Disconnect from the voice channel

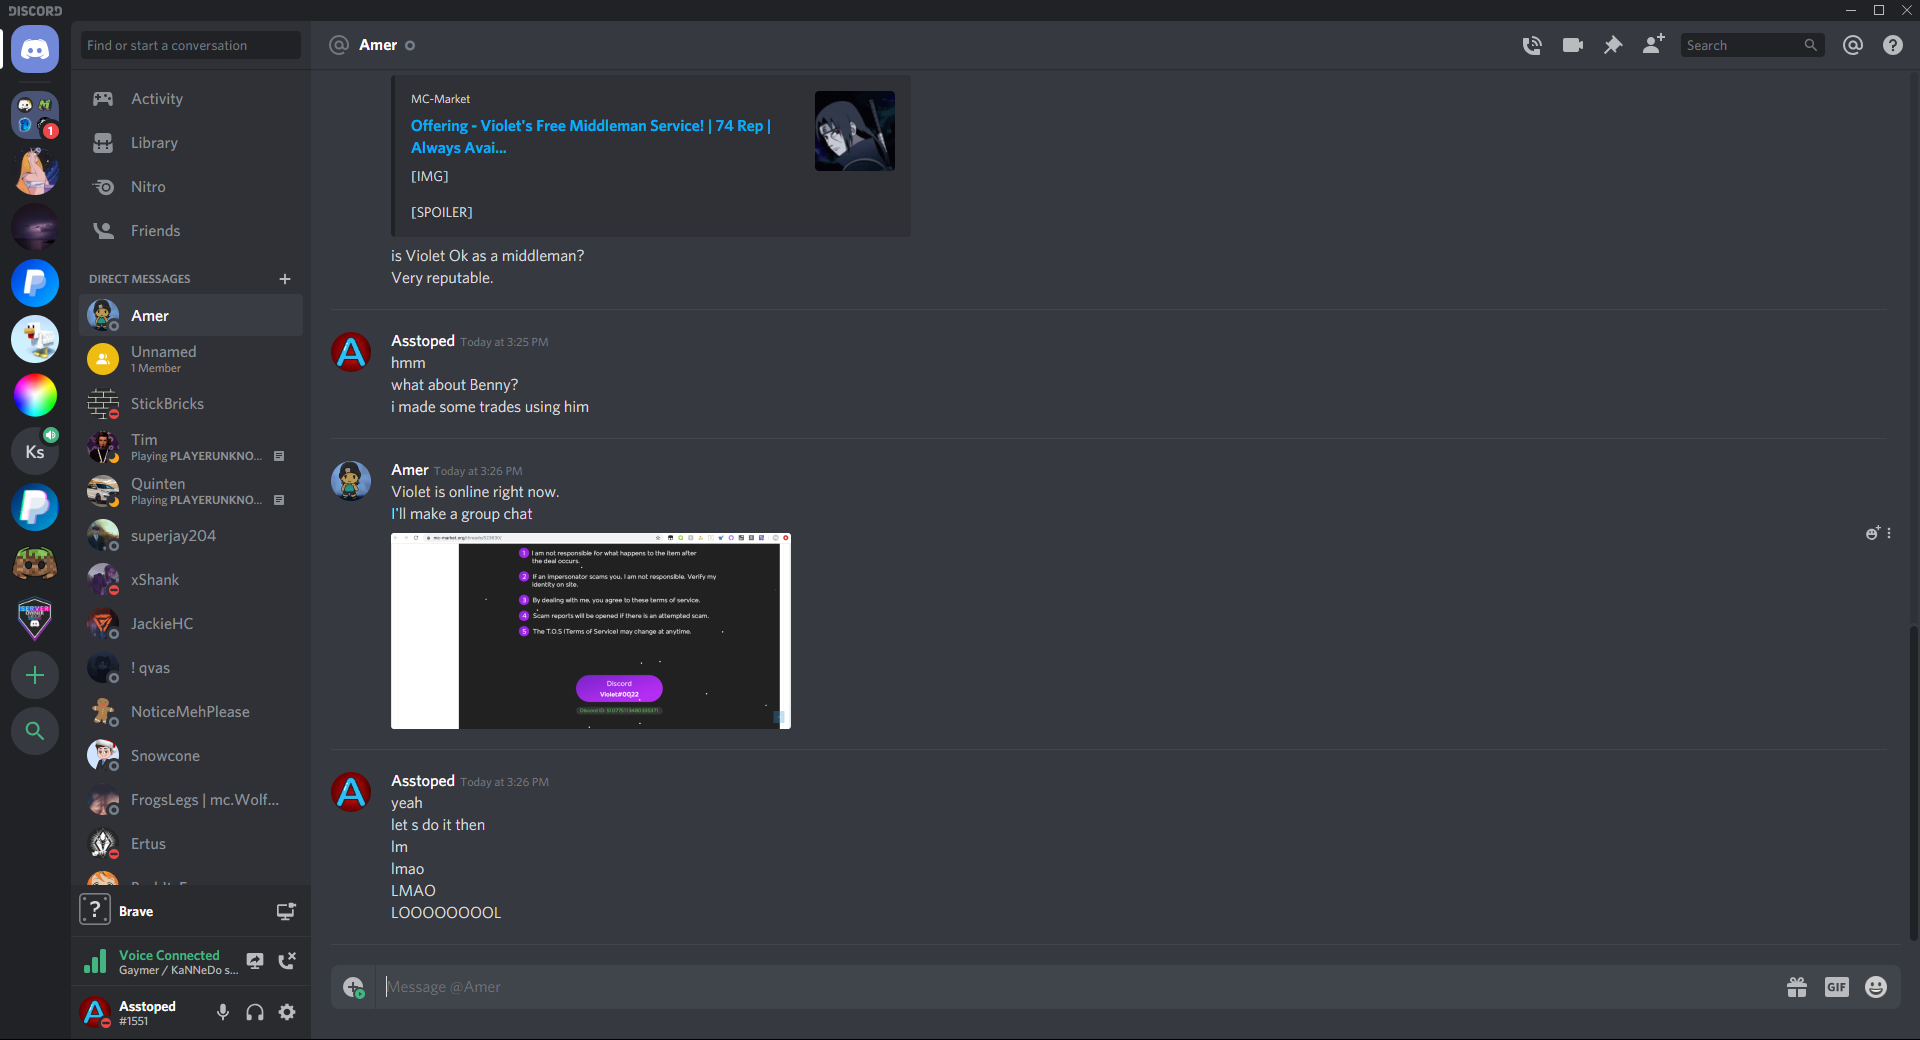pos(287,961)
